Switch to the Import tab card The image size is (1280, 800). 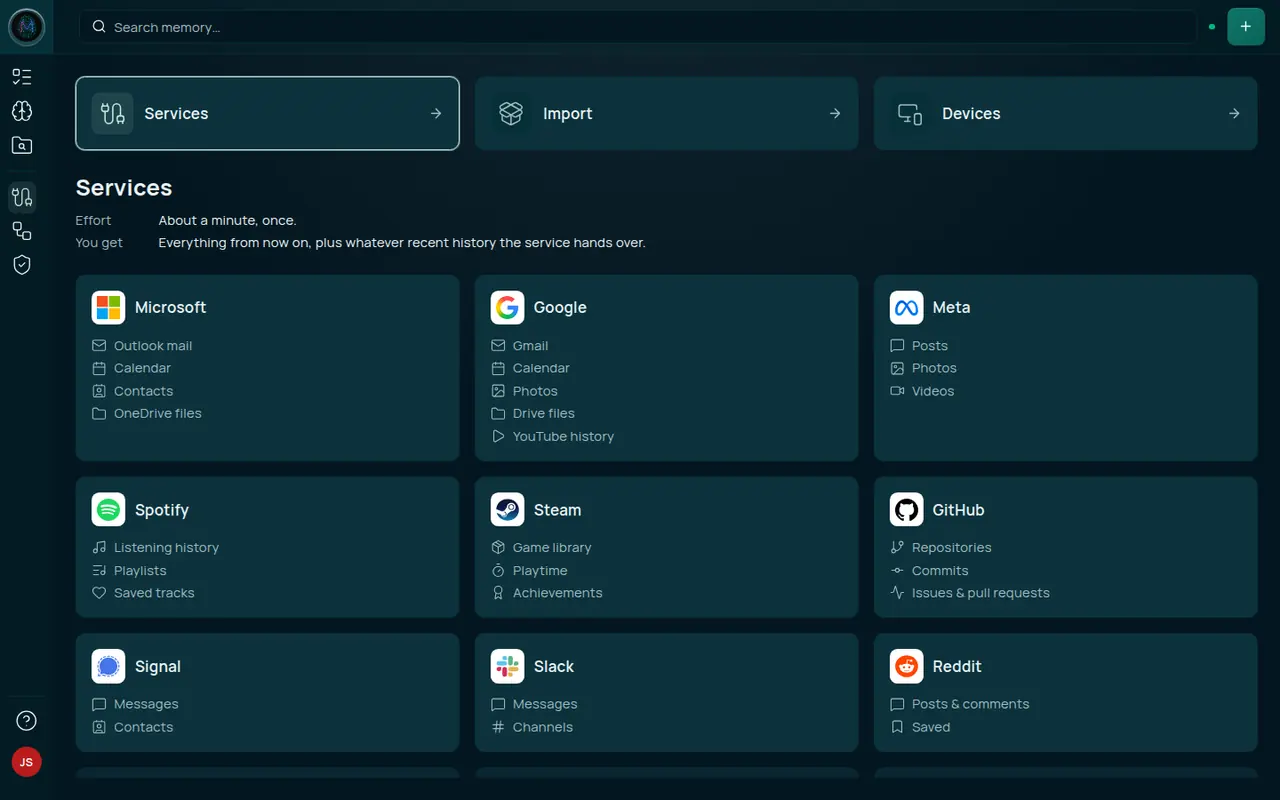(667, 114)
